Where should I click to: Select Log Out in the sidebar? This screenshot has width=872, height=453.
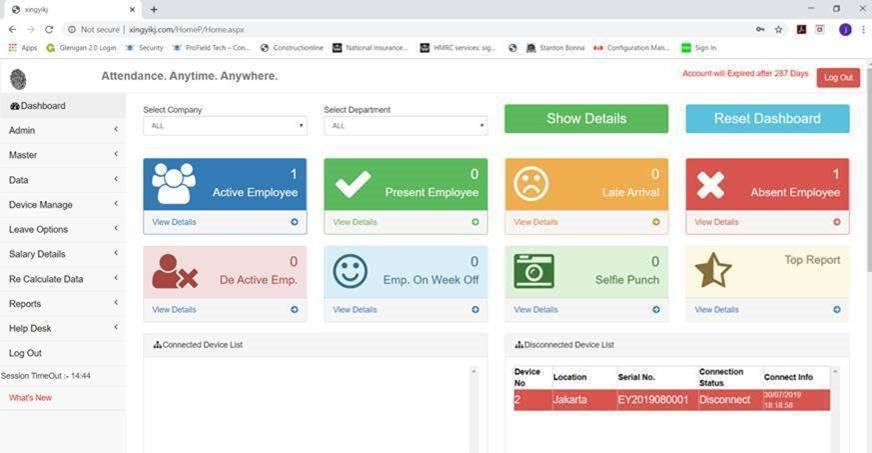click(25, 353)
